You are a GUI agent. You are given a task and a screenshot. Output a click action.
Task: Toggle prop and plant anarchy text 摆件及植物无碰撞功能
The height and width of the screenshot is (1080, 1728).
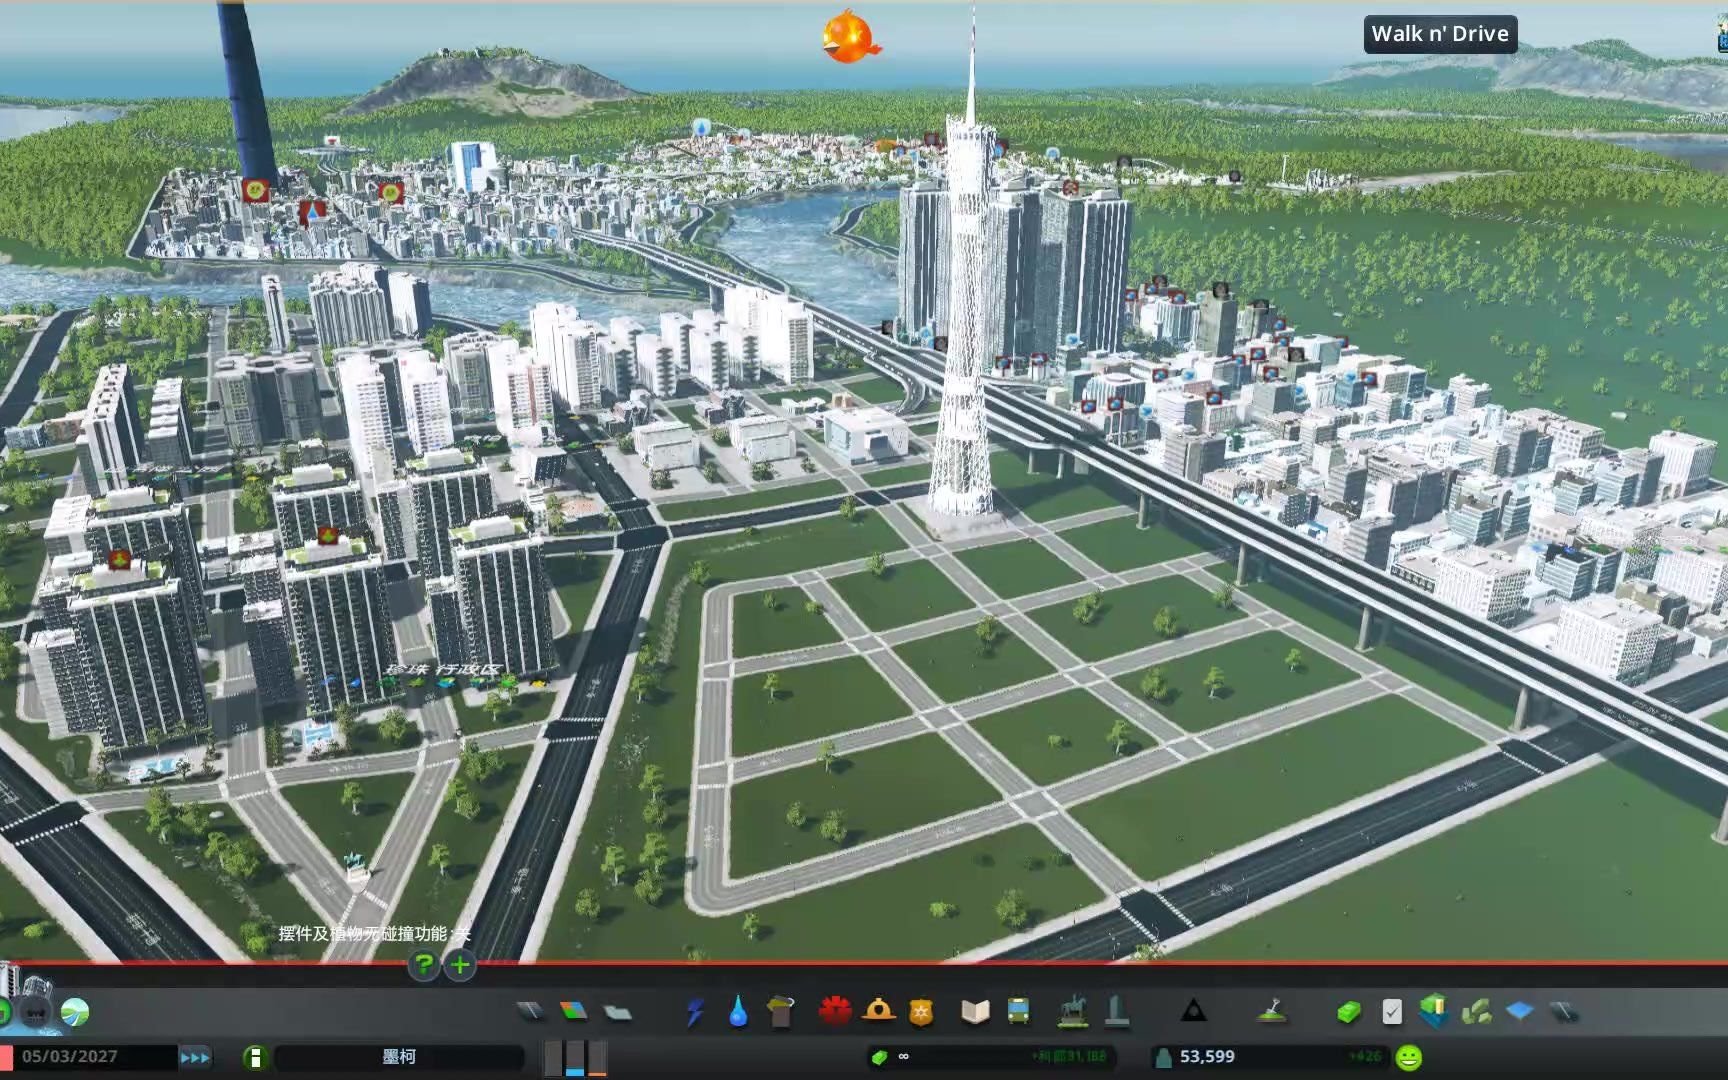pyautogui.click(x=374, y=934)
